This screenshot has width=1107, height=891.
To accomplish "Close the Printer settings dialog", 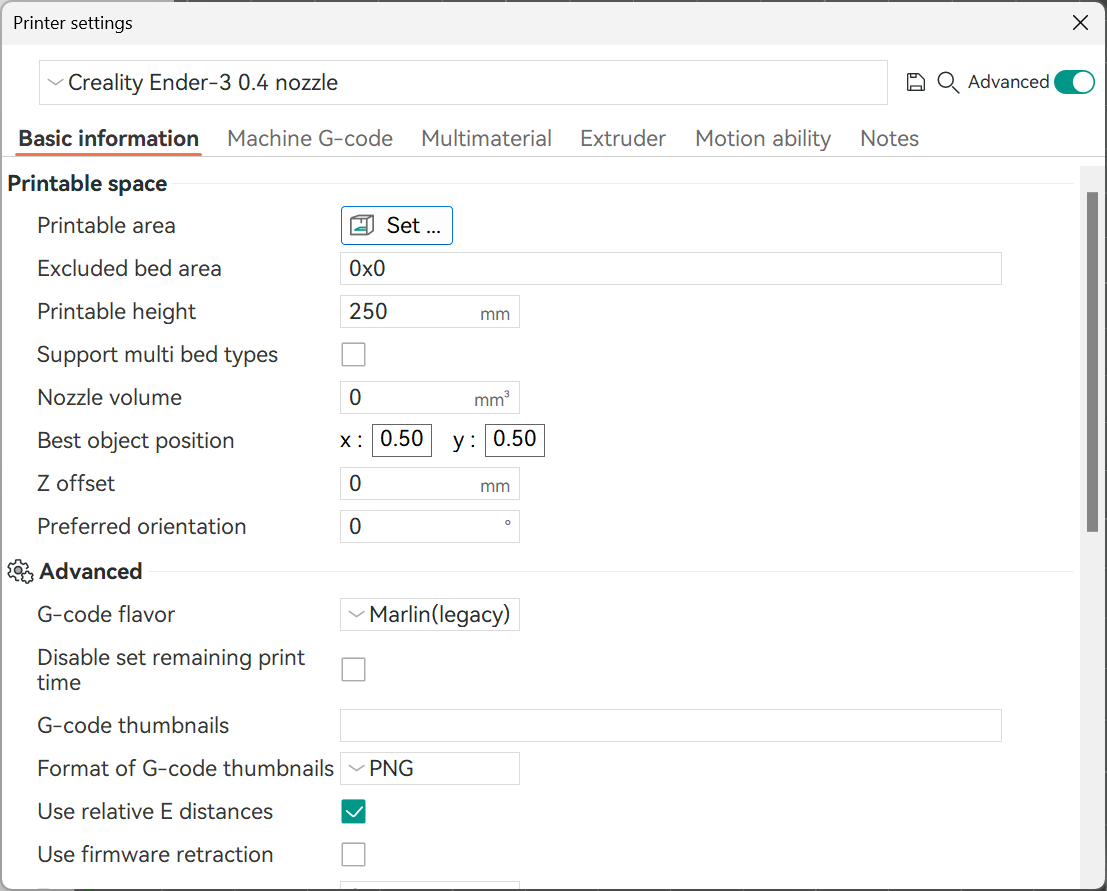I will point(1080,23).
